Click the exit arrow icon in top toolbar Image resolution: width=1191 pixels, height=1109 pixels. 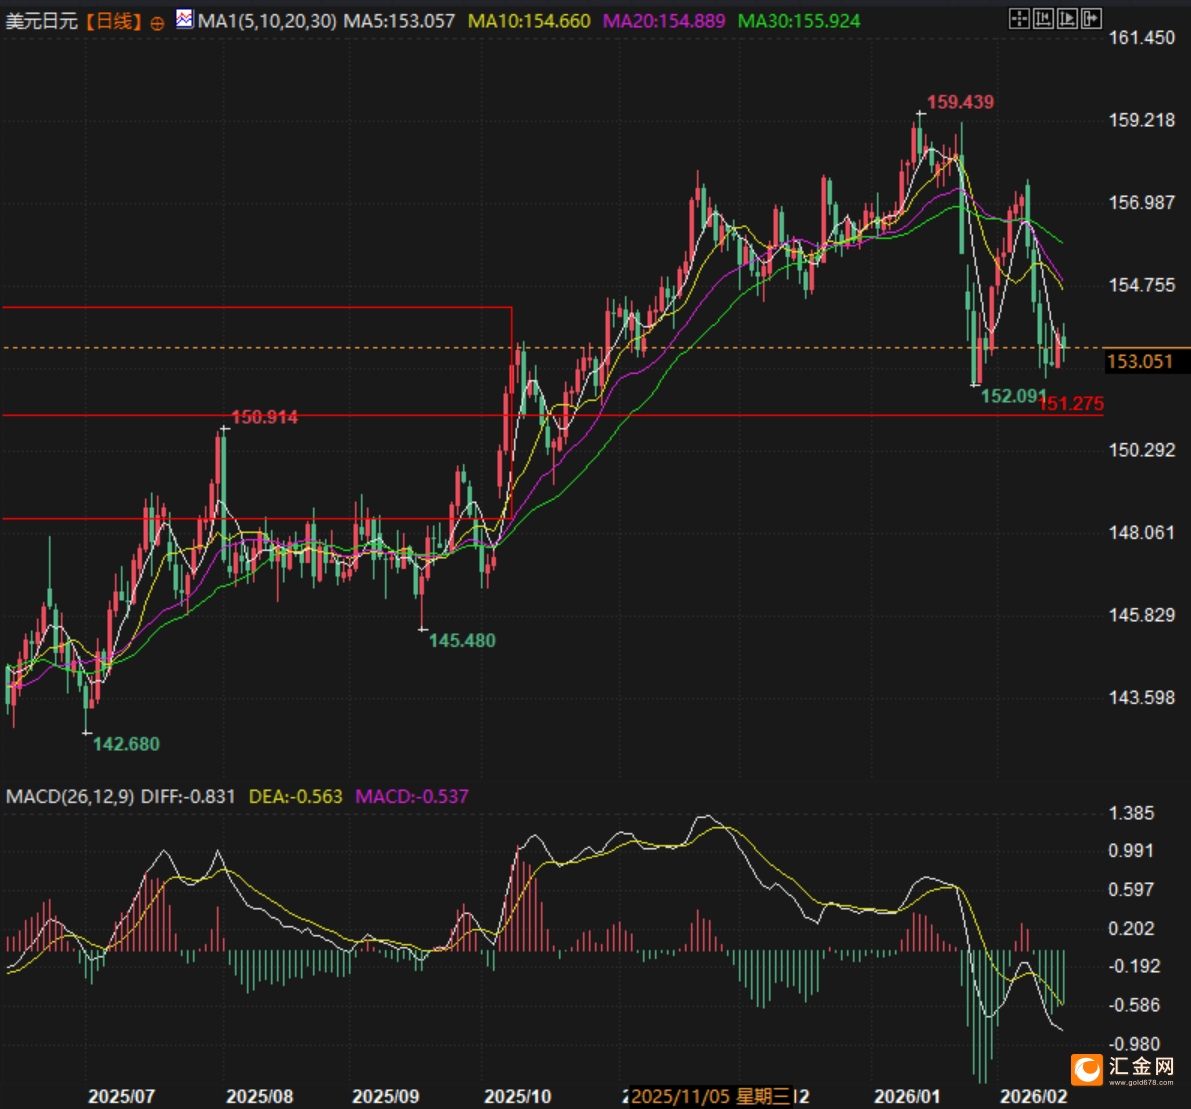coord(1091,18)
